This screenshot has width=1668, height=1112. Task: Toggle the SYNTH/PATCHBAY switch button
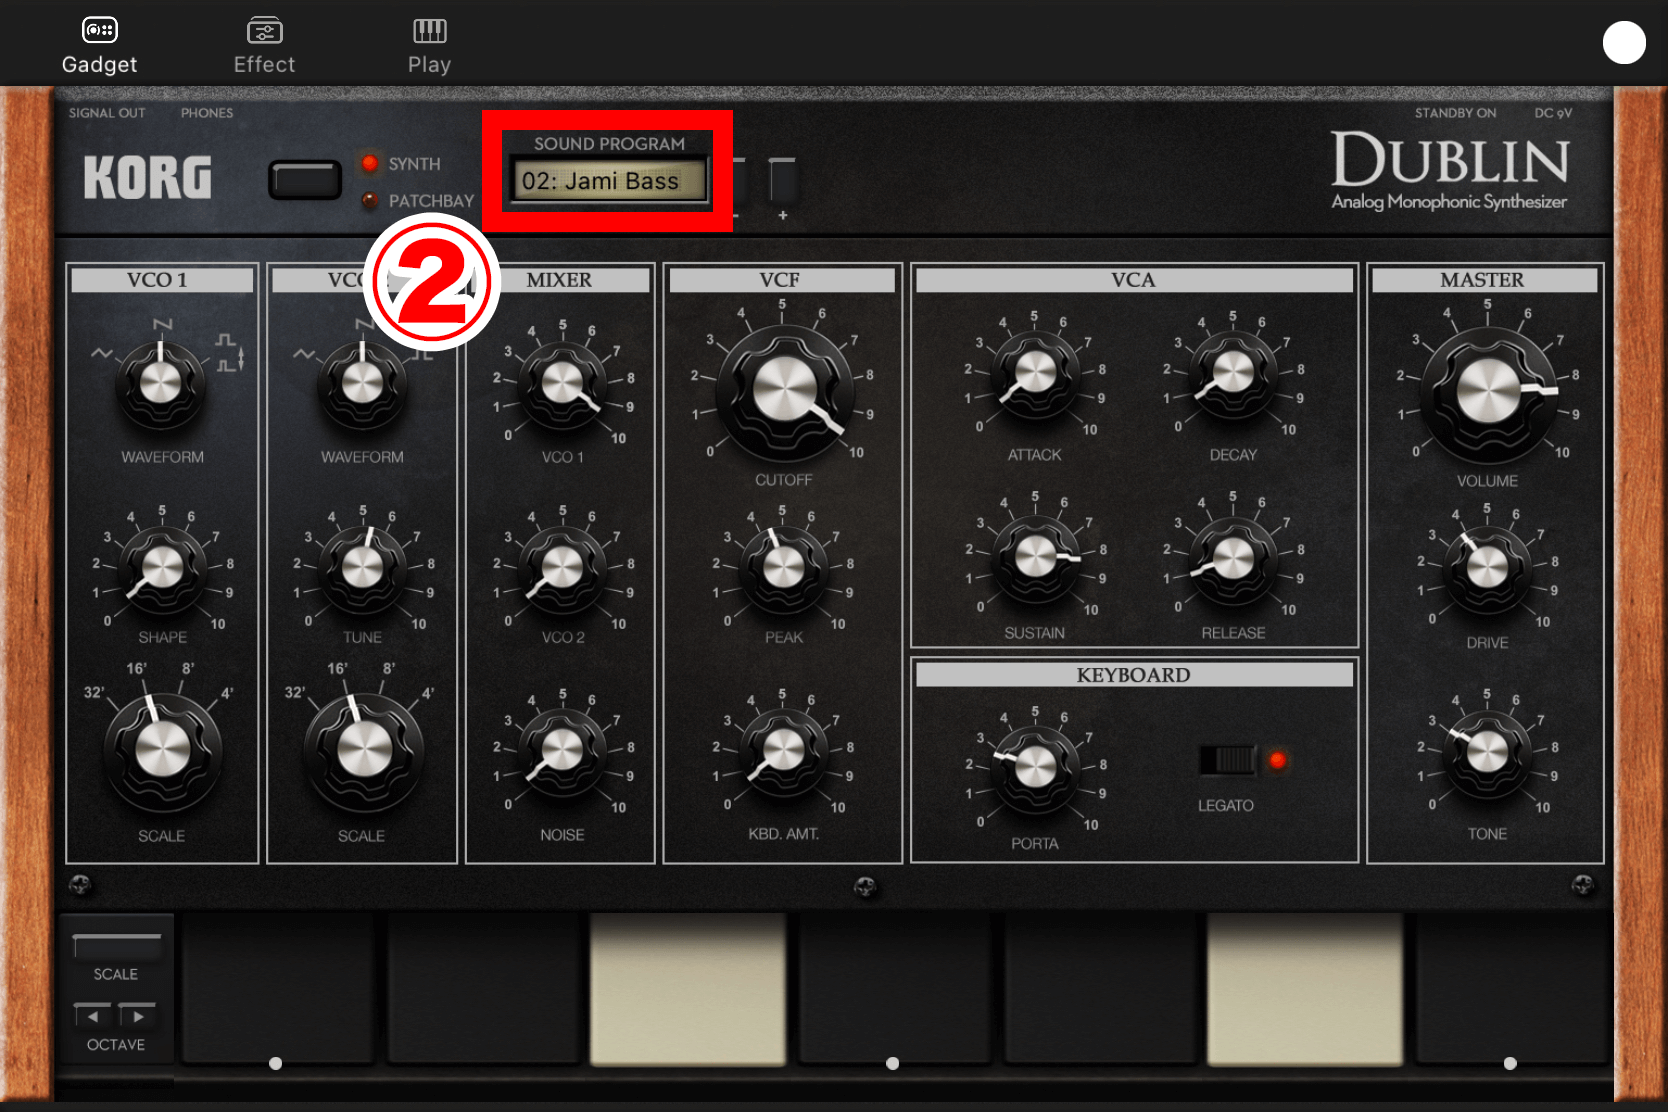pyautogui.click(x=305, y=181)
